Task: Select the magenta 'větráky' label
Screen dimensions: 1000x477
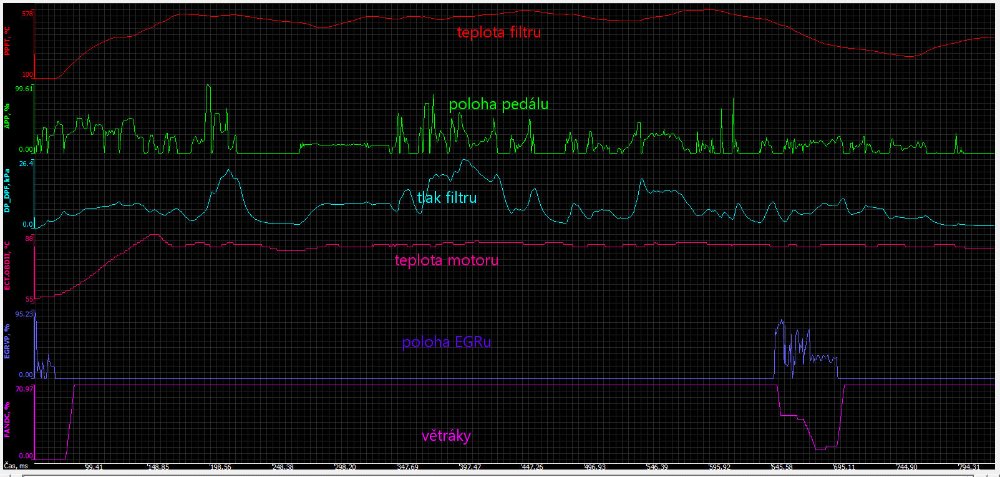Action: (447, 436)
